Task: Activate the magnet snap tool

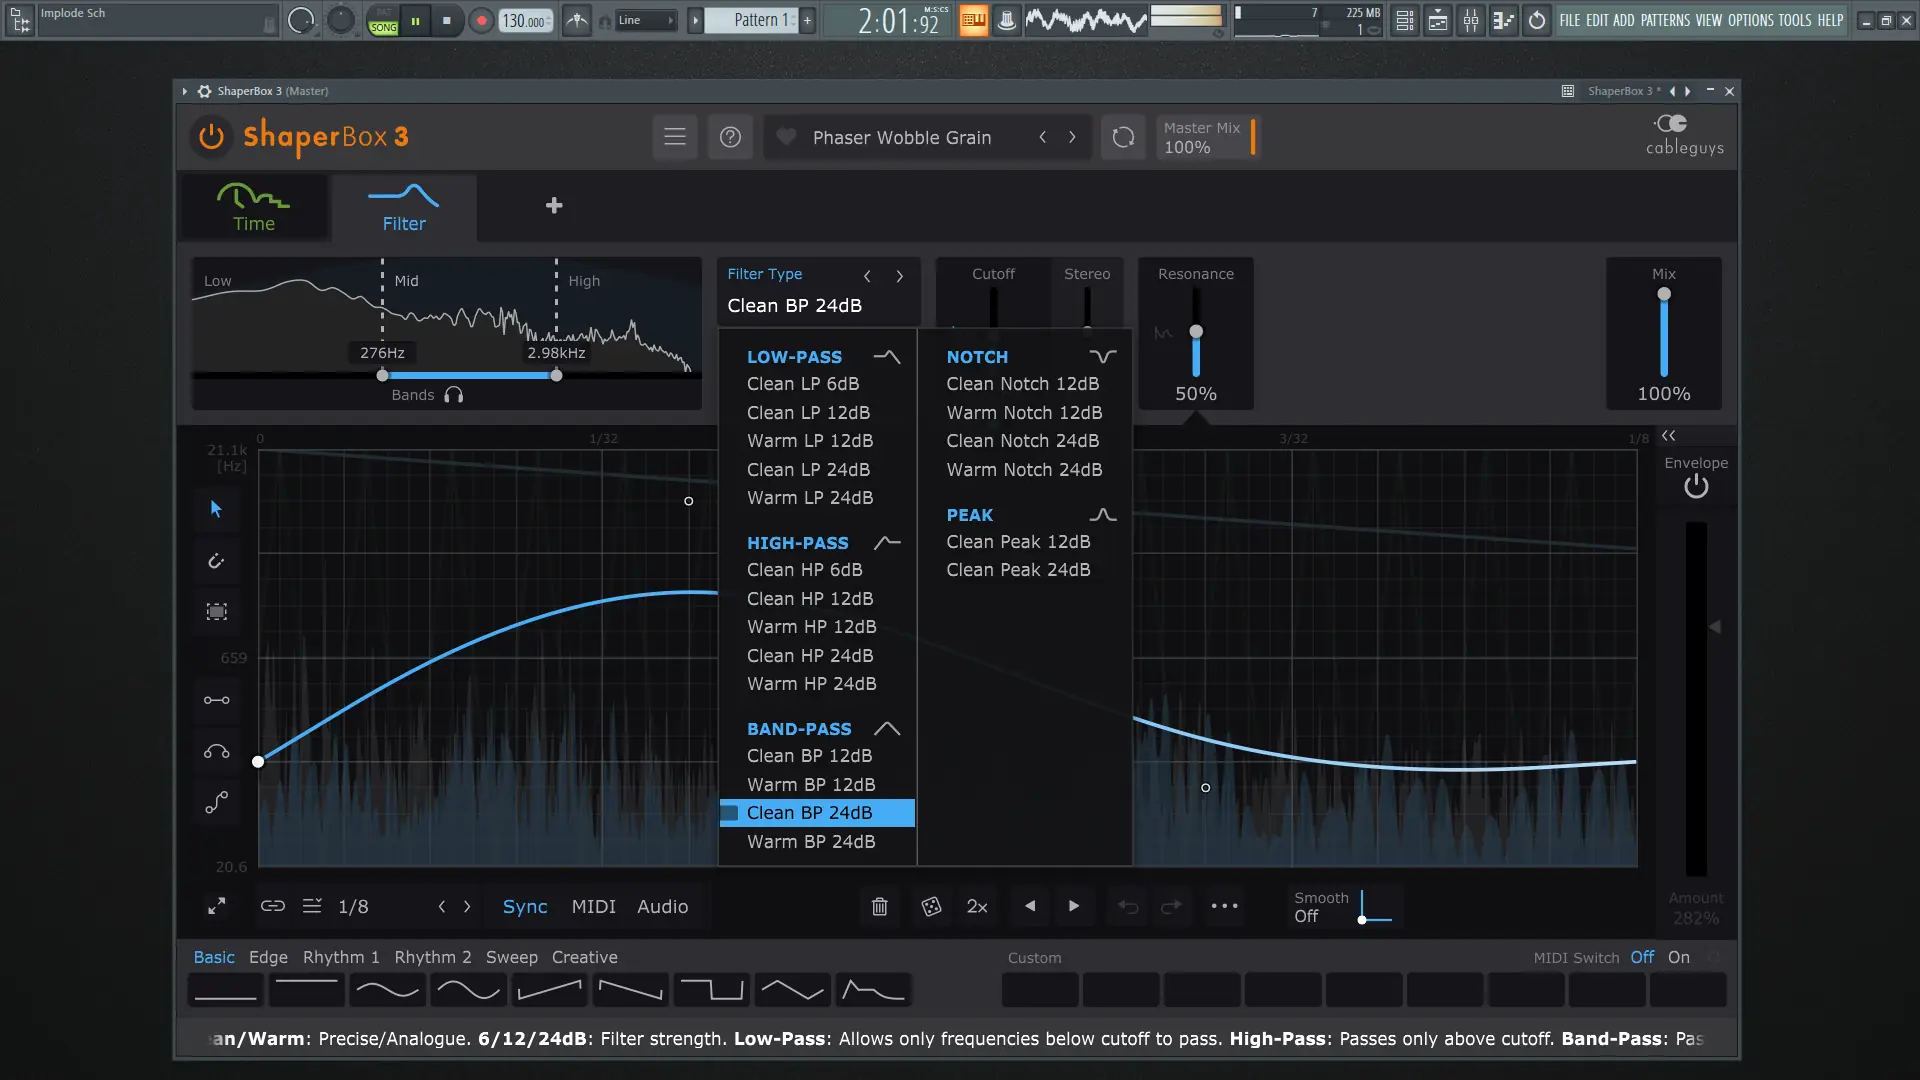Action: 216,561
